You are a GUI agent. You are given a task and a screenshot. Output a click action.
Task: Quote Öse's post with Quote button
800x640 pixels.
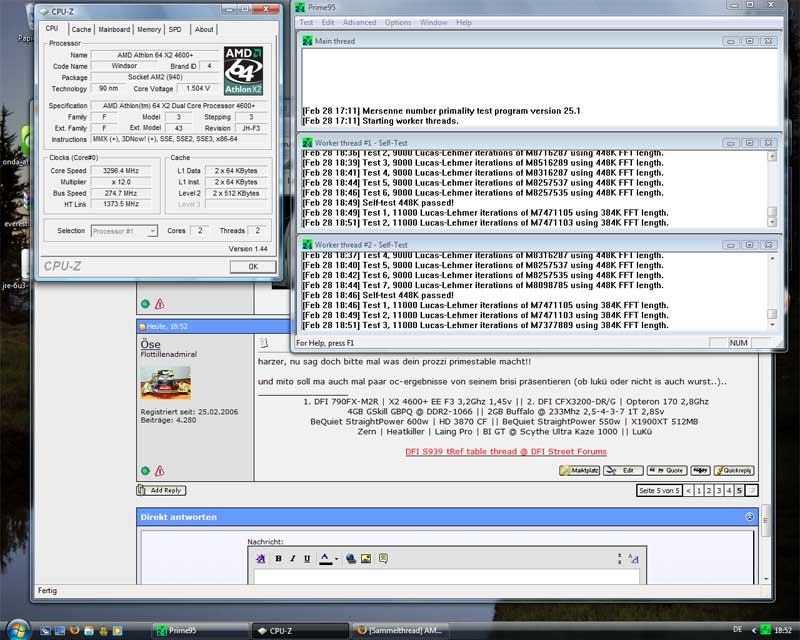pyautogui.click(x=667, y=471)
